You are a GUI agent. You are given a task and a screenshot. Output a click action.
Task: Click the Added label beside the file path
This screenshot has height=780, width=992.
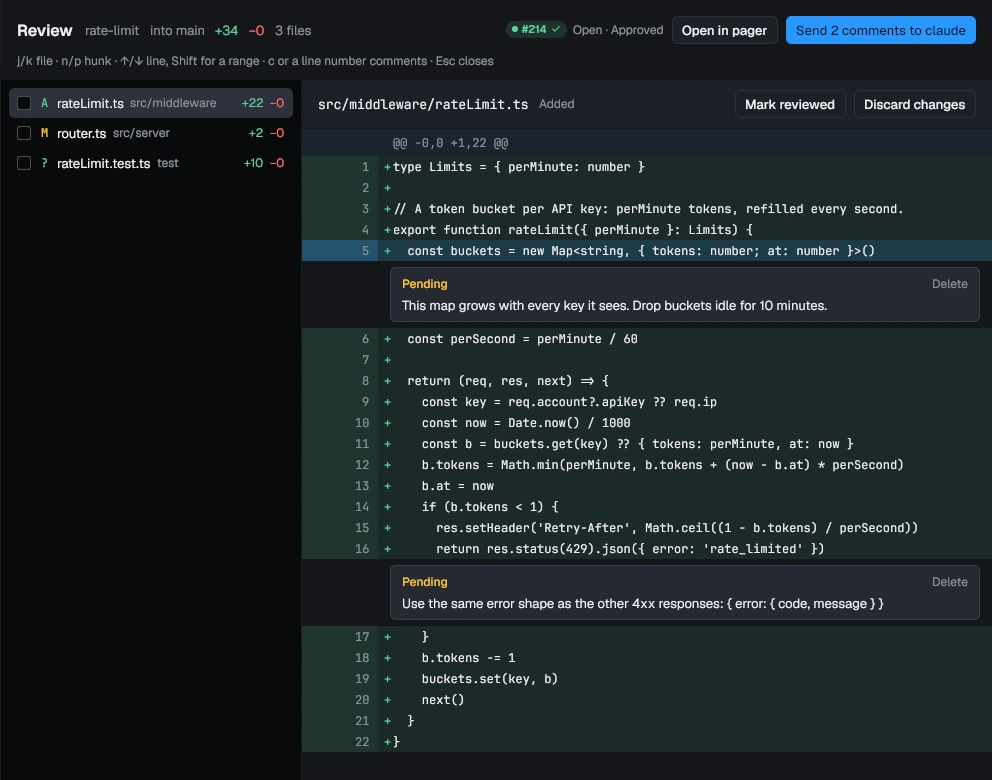tap(557, 104)
